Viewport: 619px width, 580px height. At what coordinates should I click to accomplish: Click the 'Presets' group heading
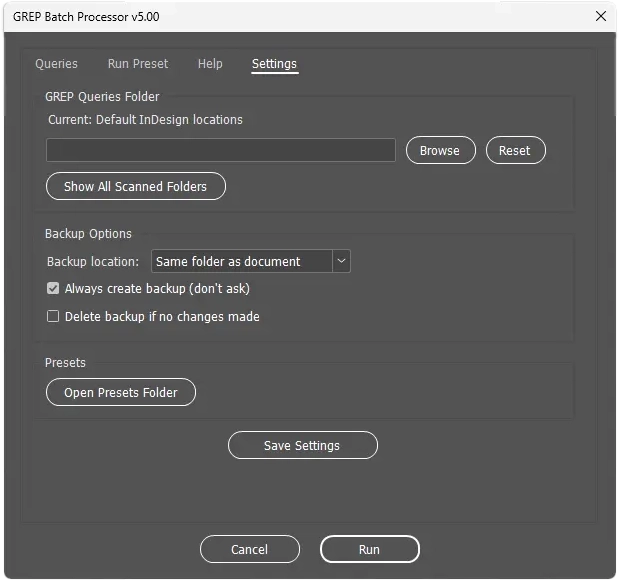click(x=65, y=363)
